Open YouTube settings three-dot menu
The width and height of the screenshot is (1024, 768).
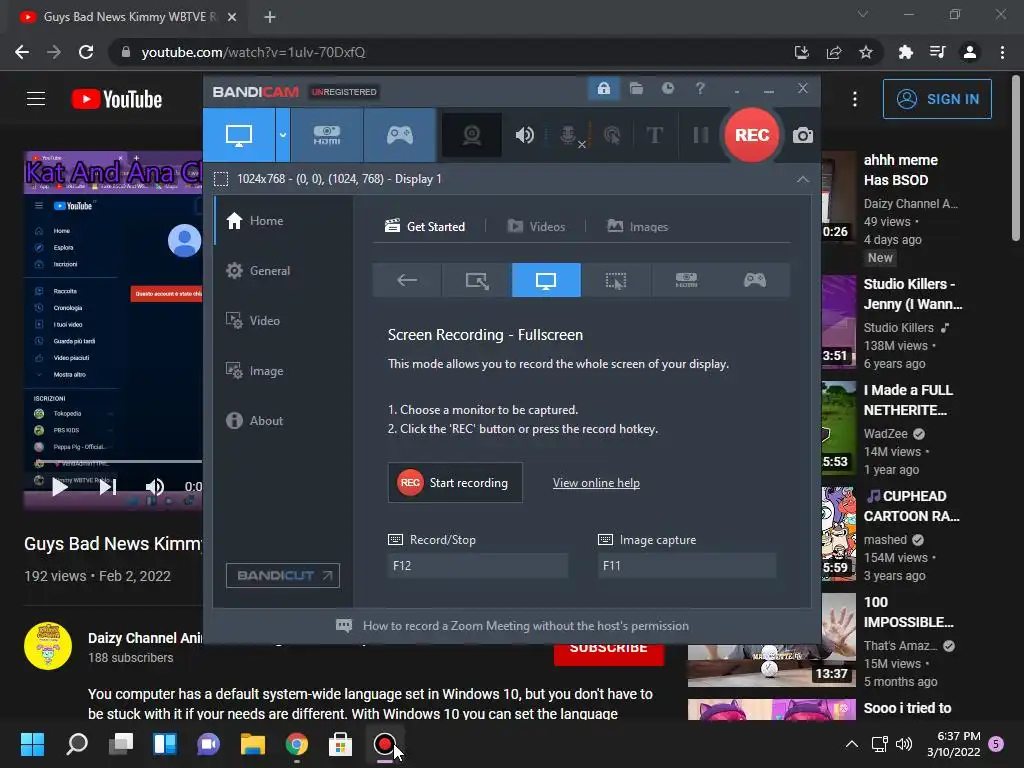tap(855, 99)
